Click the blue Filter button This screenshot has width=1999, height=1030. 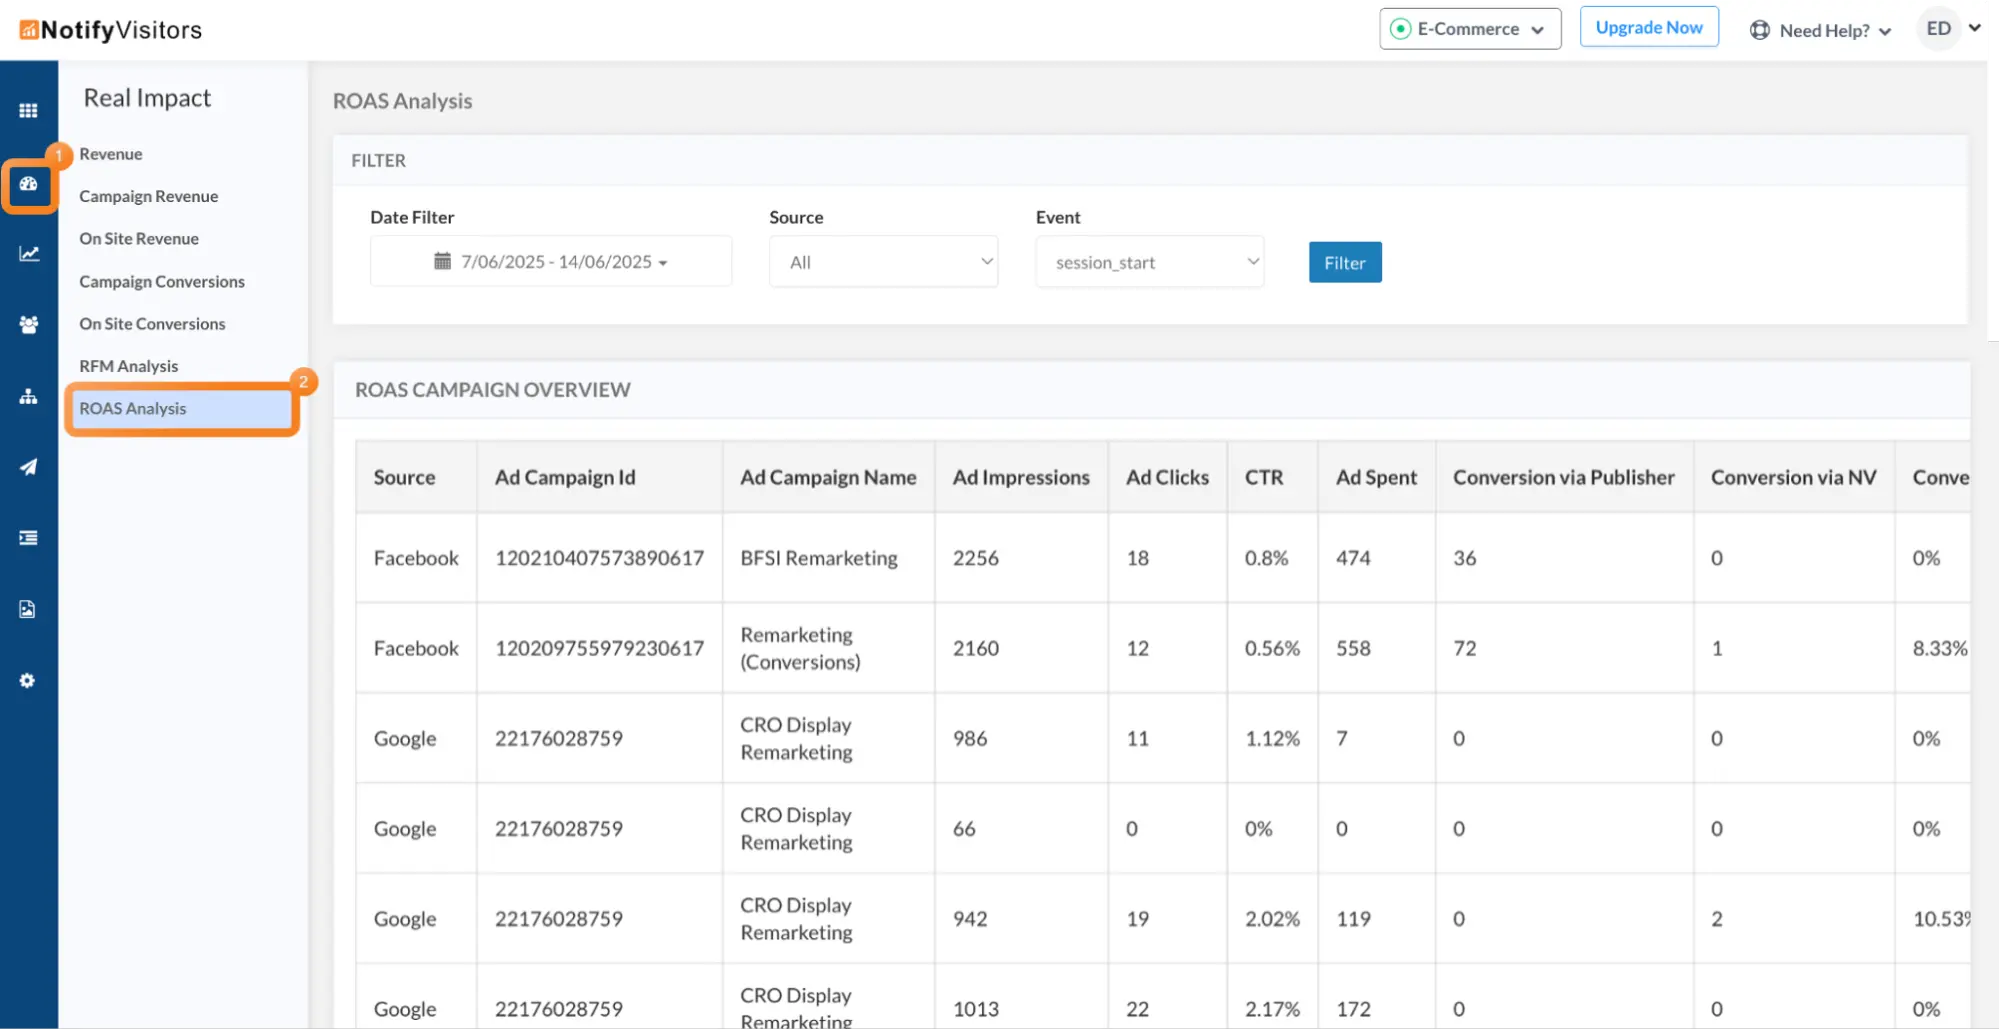pyautogui.click(x=1344, y=262)
